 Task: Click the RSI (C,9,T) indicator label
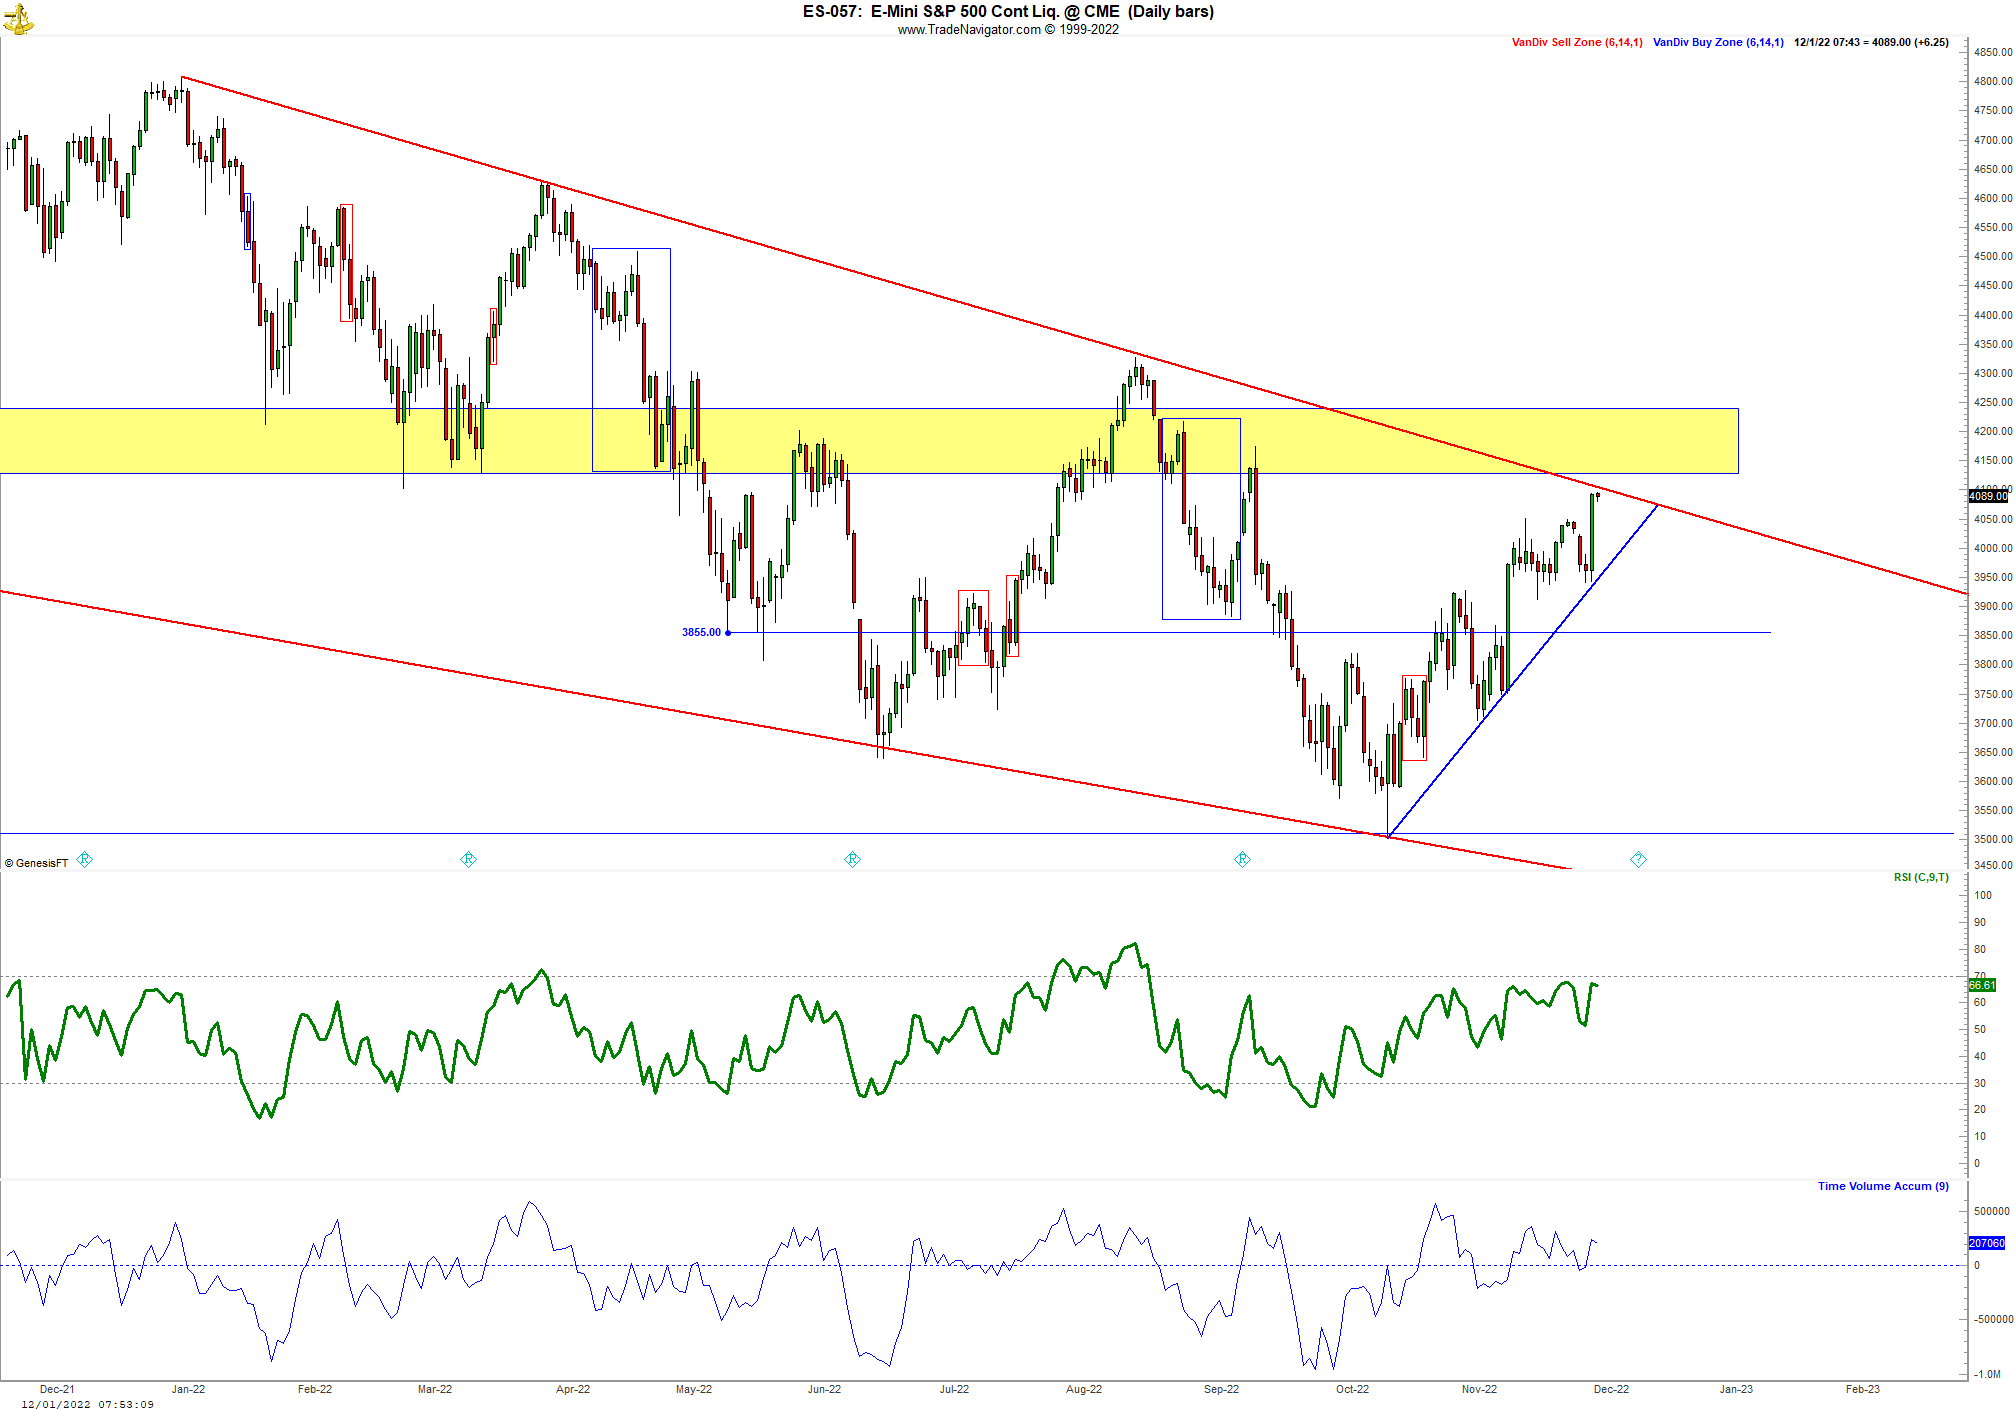coord(1921,877)
